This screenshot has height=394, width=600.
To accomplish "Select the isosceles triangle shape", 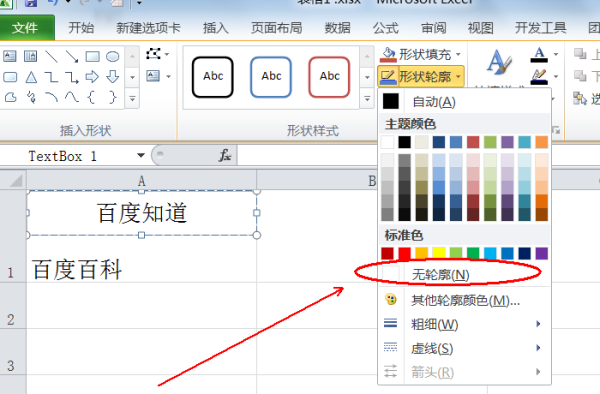I will tap(31, 77).
